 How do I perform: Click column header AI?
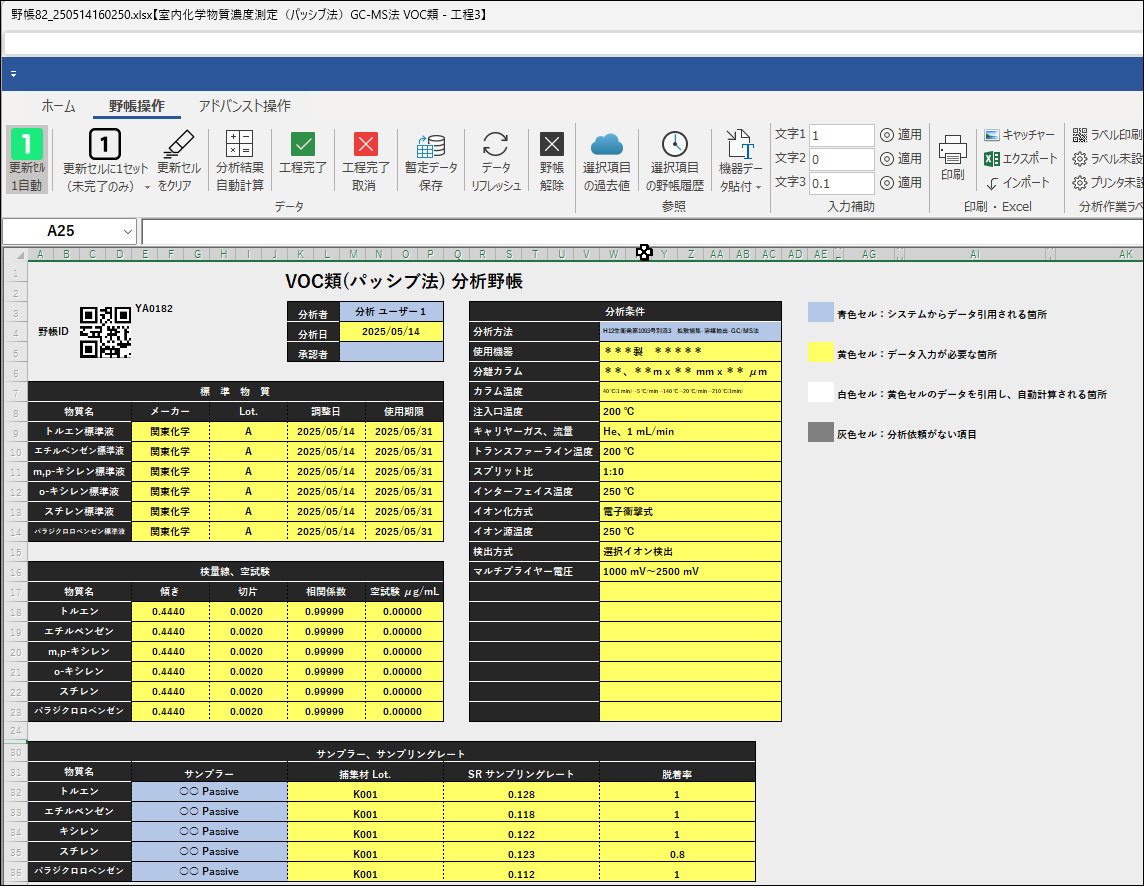(x=974, y=254)
